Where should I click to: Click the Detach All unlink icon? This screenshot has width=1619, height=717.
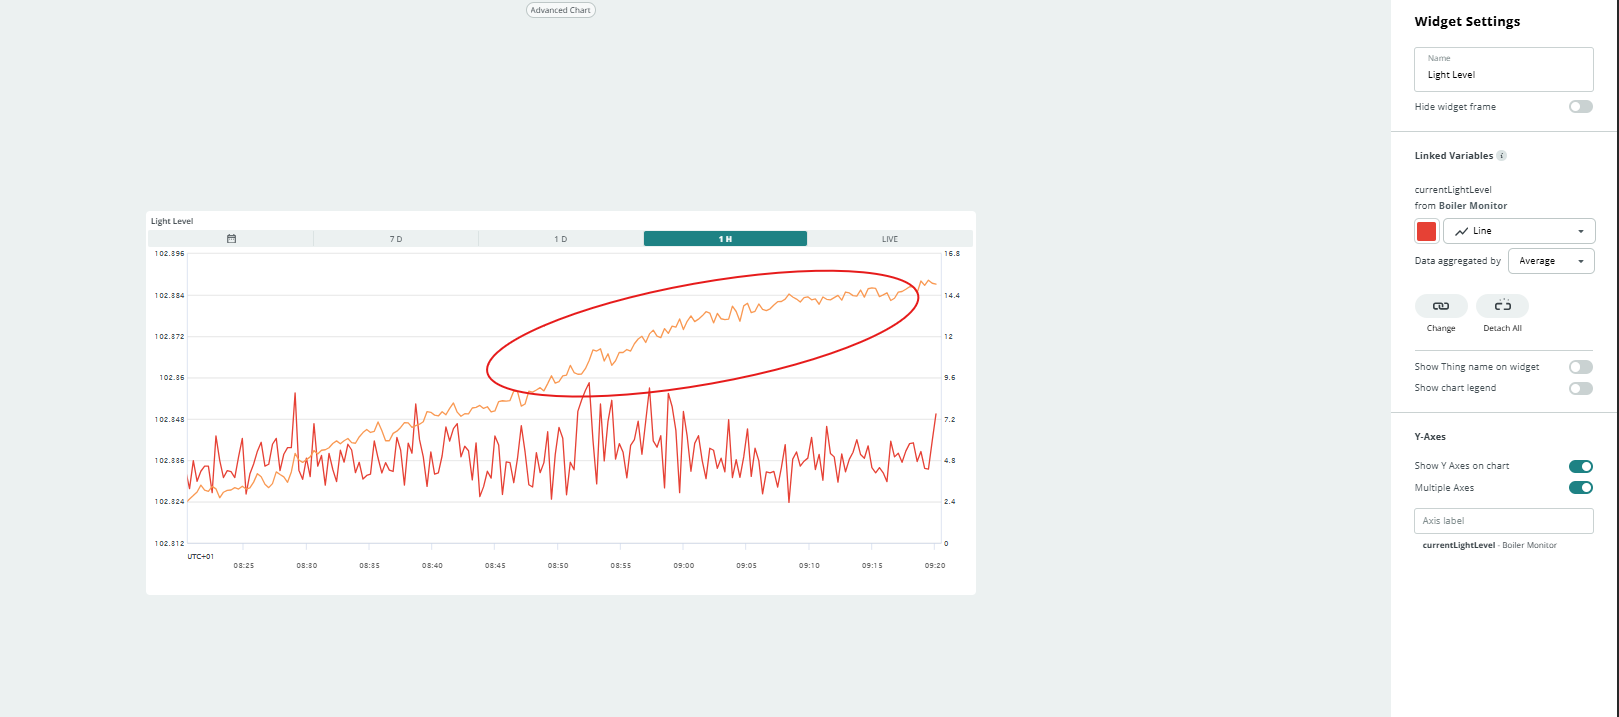pyautogui.click(x=1502, y=306)
